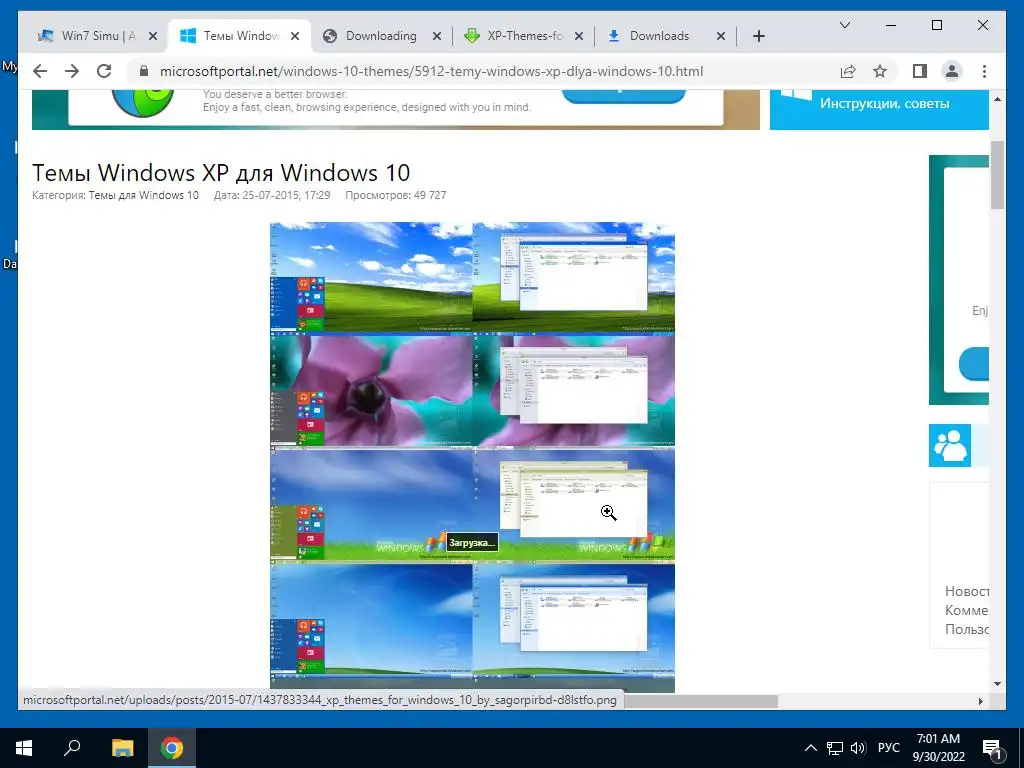Show hidden system tray icons
Image resolution: width=1024 pixels, height=768 pixels.
click(810, 748)
